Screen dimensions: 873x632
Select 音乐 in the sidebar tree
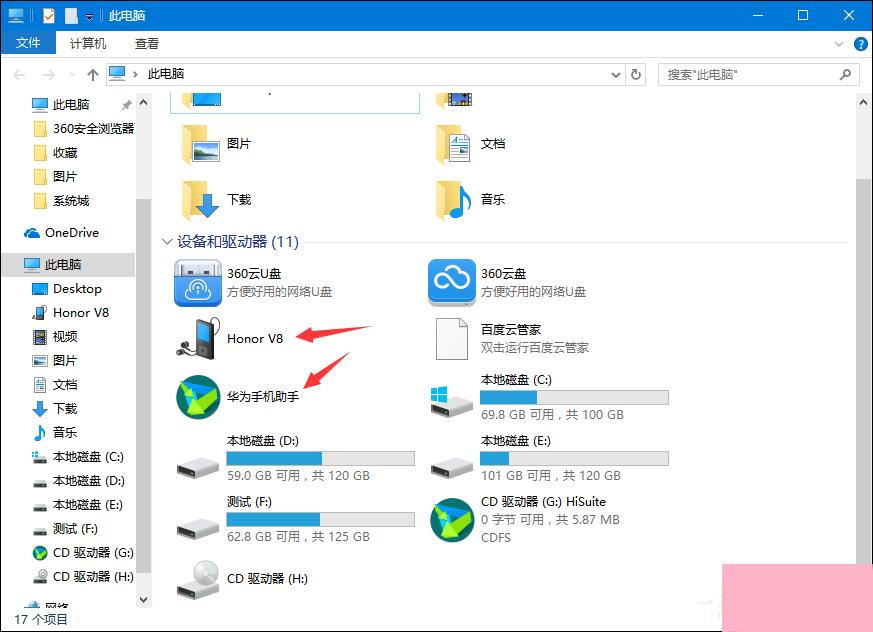click(55, 433)
